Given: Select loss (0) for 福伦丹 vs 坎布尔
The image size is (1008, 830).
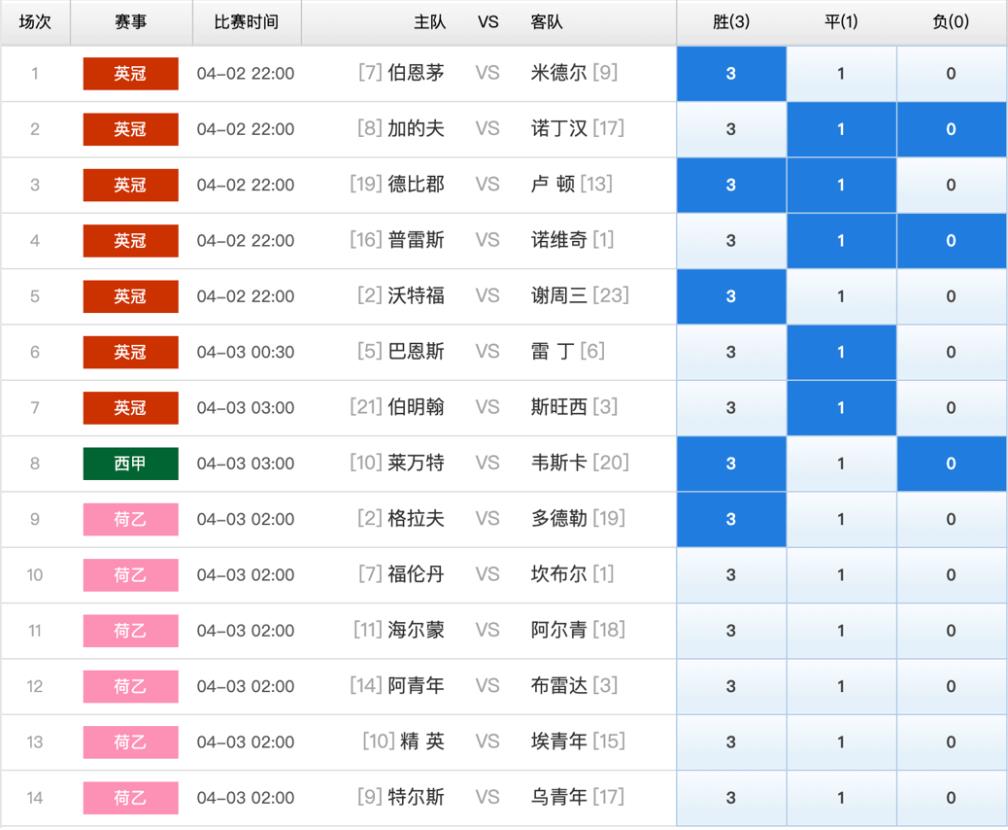Looking at the screenshot, I should (x=951, y=575).
